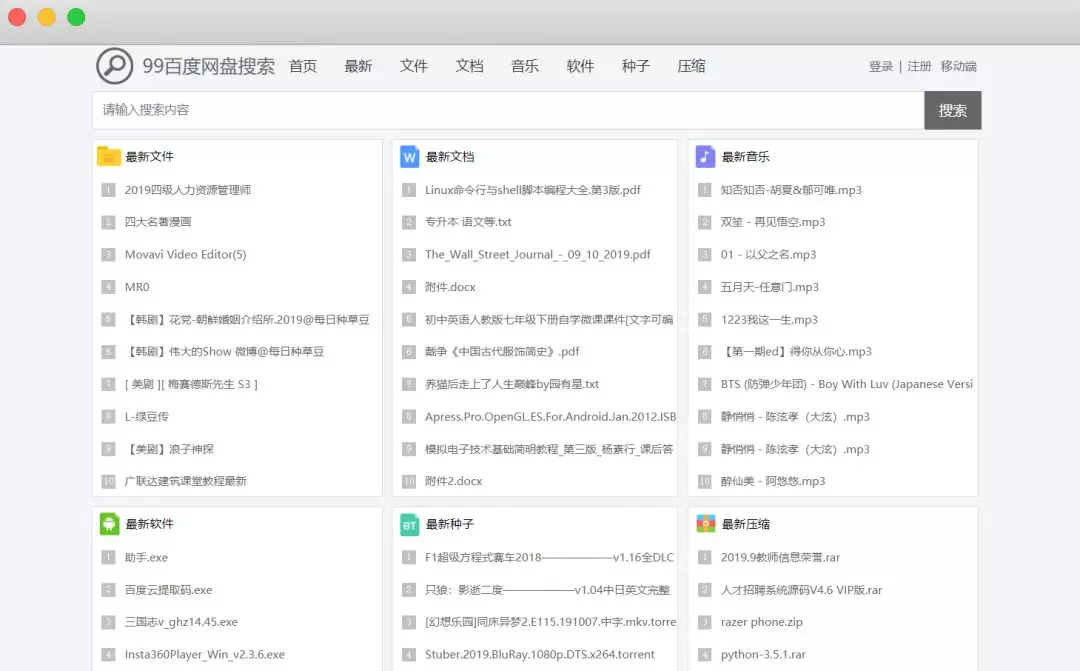This screenshot has height=671, width=1080.
Task: Click the green Android icon for 最新软件
Action: coord(109,524)
